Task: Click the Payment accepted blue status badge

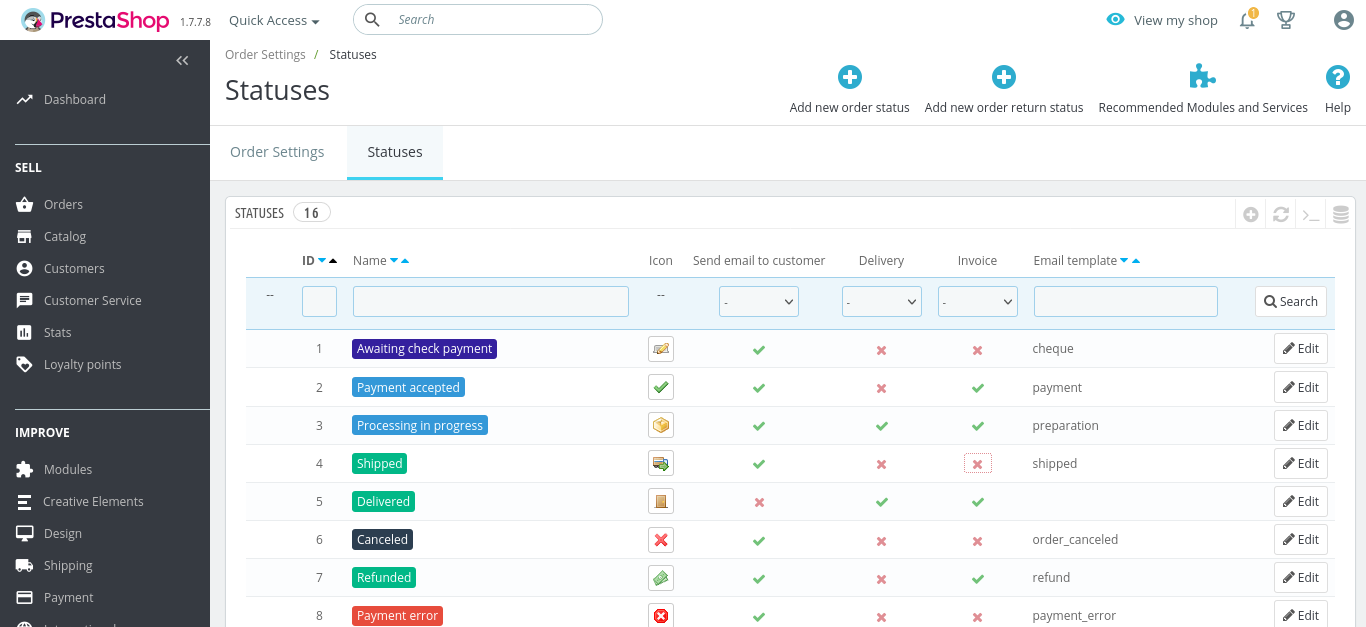Action: click(x=408, y=387)
